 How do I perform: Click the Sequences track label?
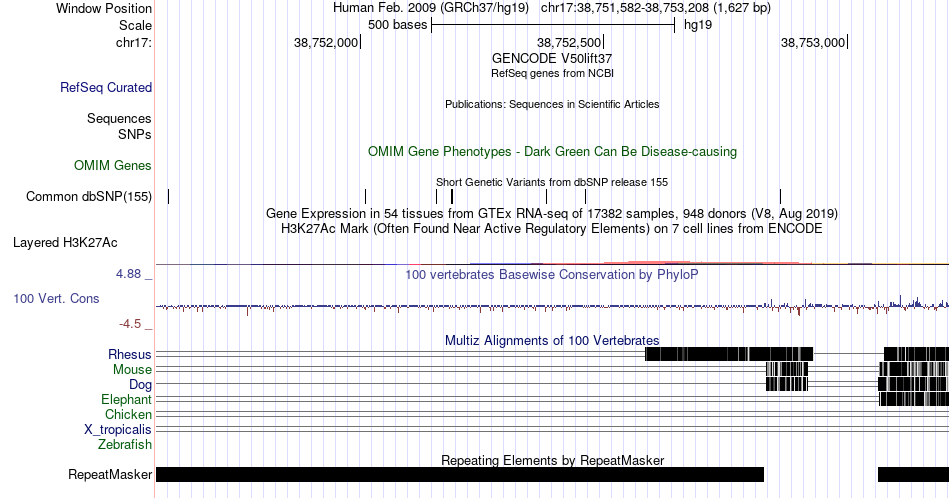click(119, 118)
